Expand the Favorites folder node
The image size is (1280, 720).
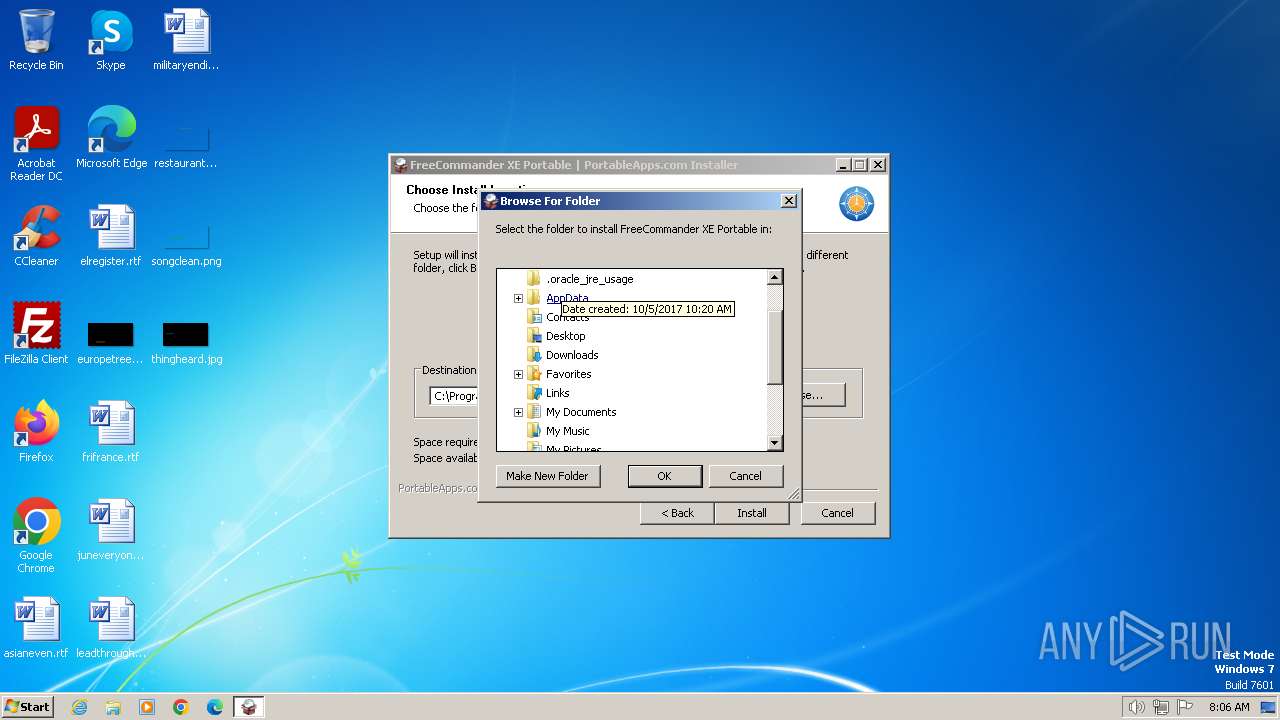518,374
